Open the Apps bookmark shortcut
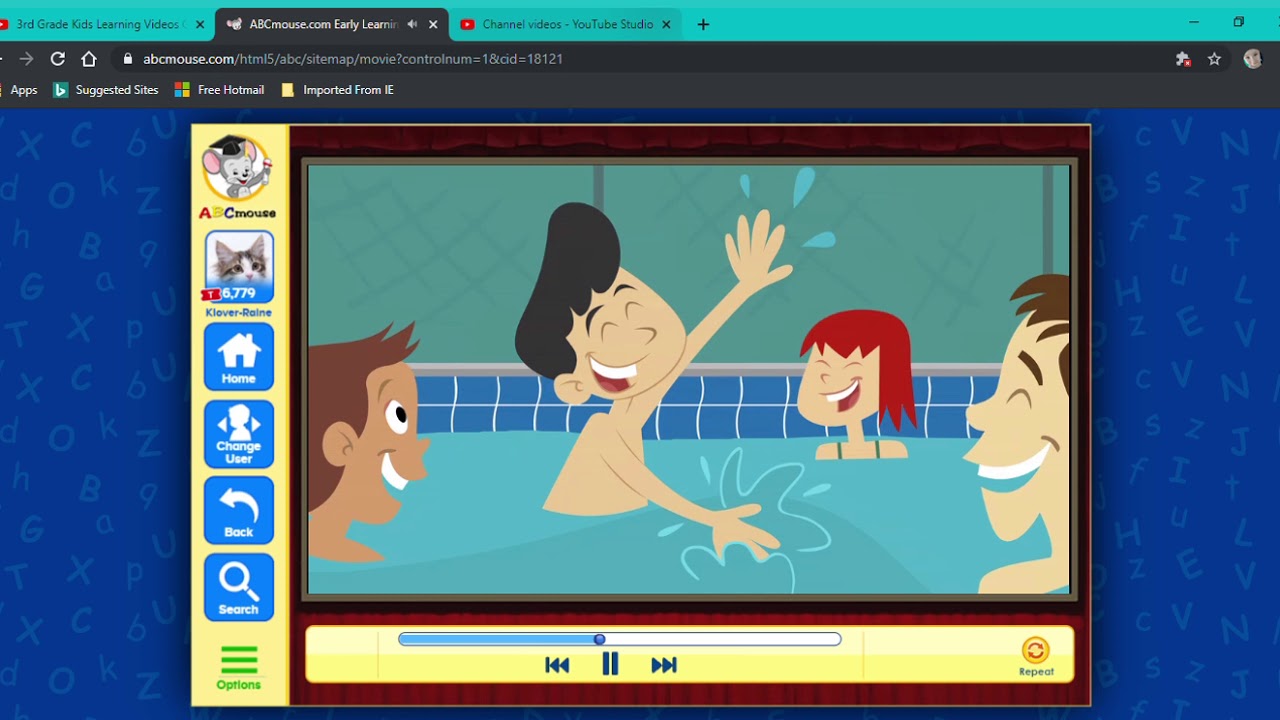Image resolution: width=1280 pixels, height=720 pixels. pyautogui.click(x=18, y=90)
